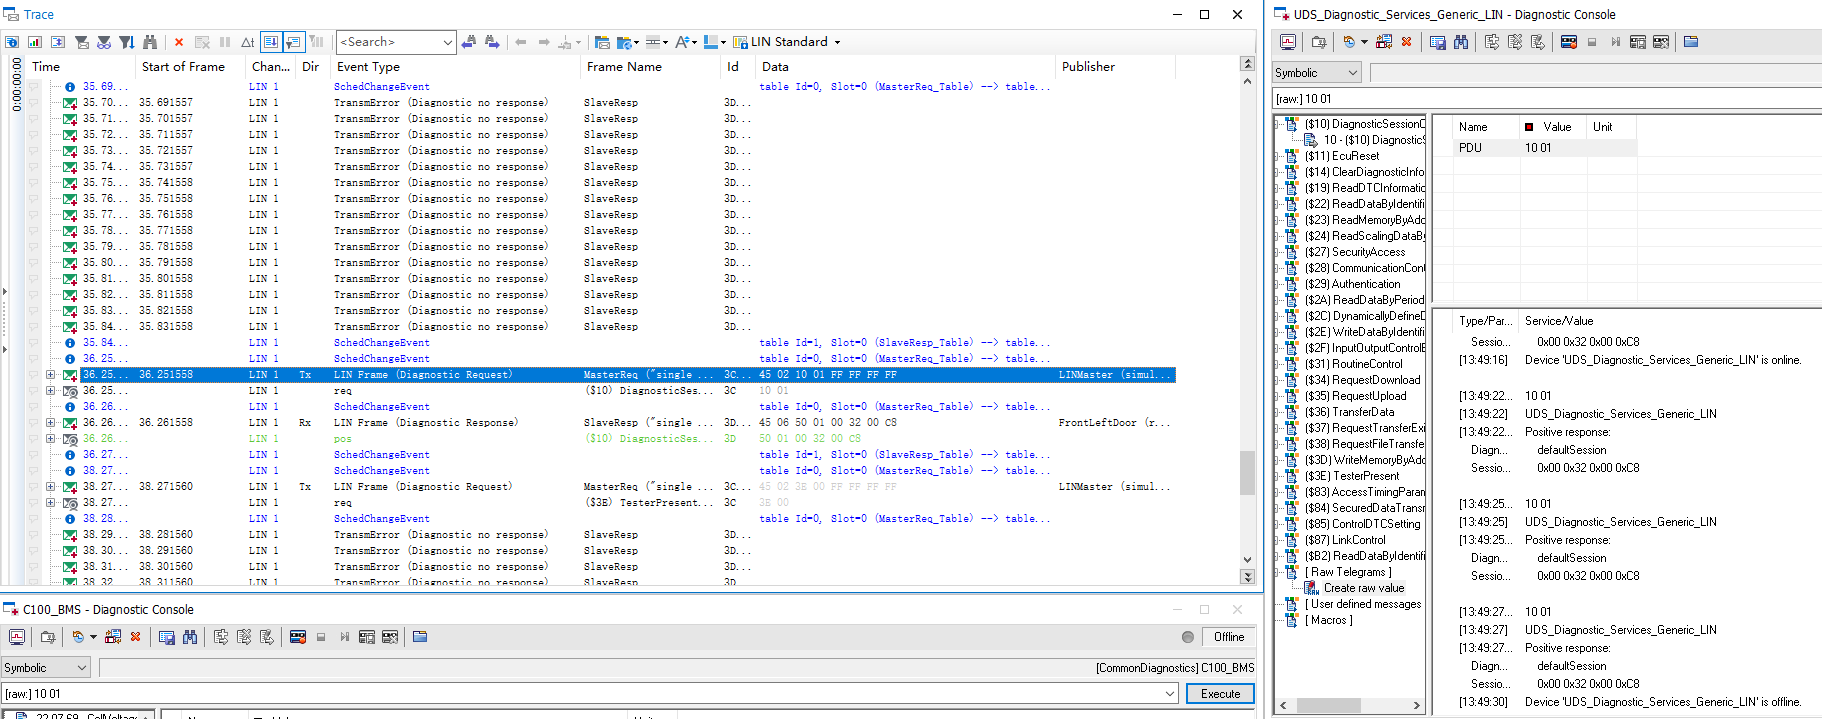Click the Event Type column header
Image resolution: width=1822 pixels, height=719 pixels.
[x=368, y=67]
